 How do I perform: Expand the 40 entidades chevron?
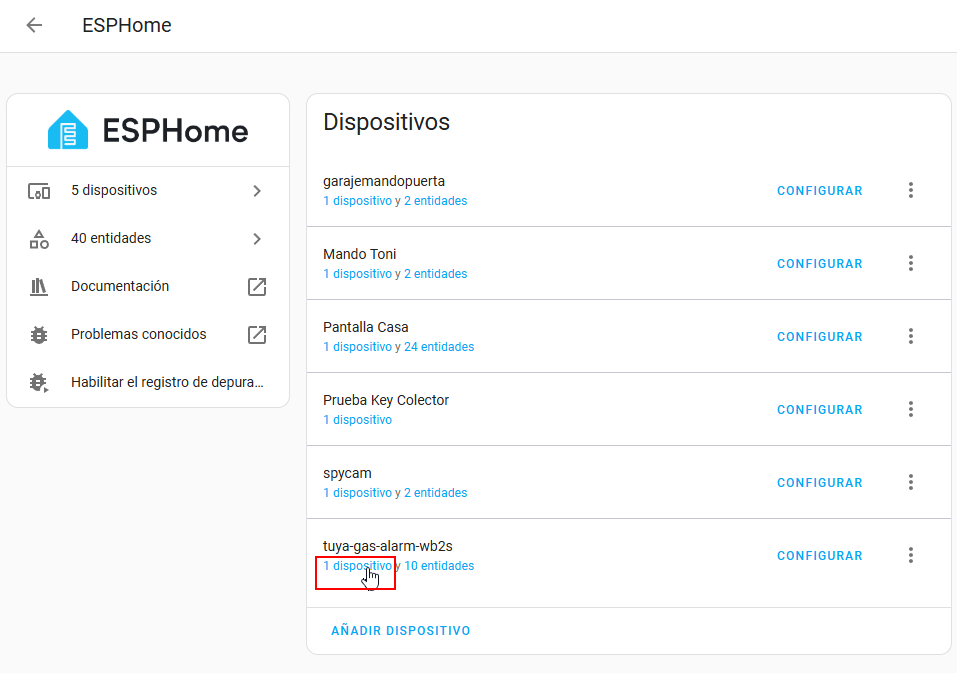click(257, 239)
